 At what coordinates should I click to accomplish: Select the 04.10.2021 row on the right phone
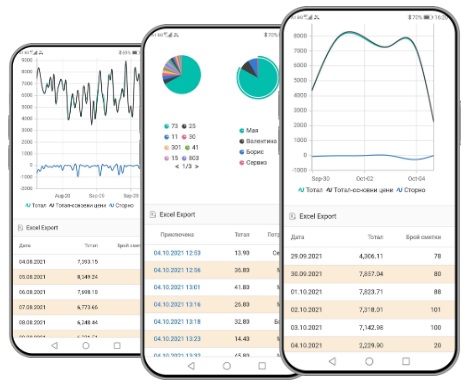click(369, 344)
